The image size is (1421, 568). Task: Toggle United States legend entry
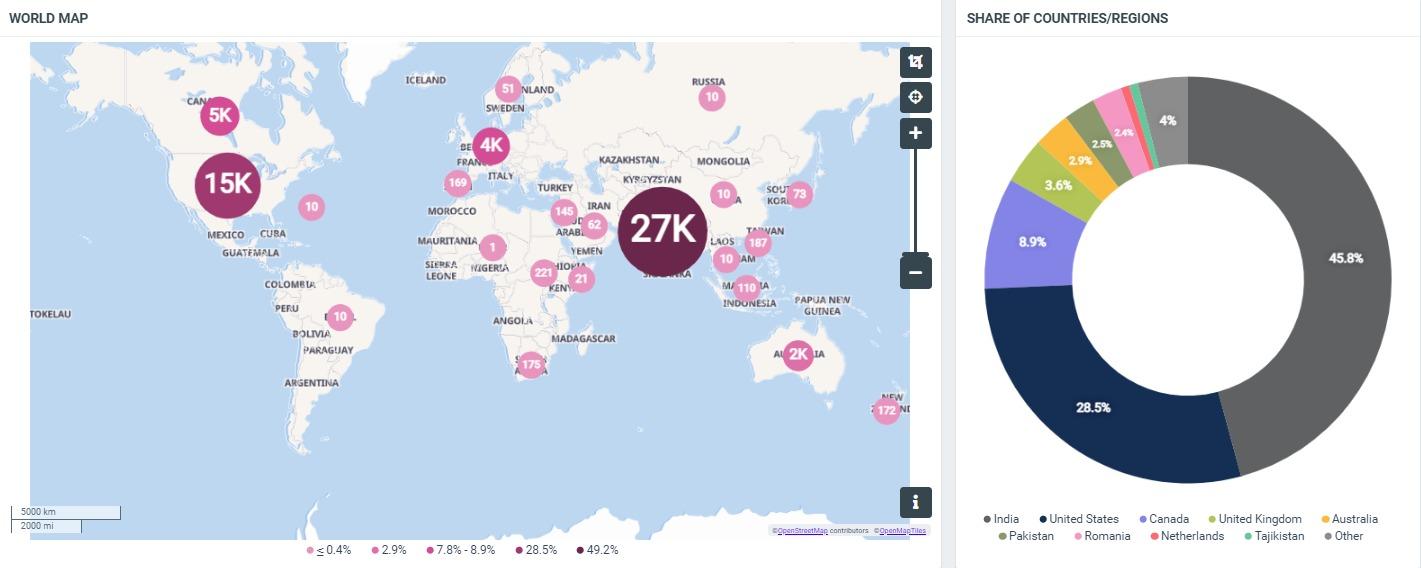(x=1079, y=519)
